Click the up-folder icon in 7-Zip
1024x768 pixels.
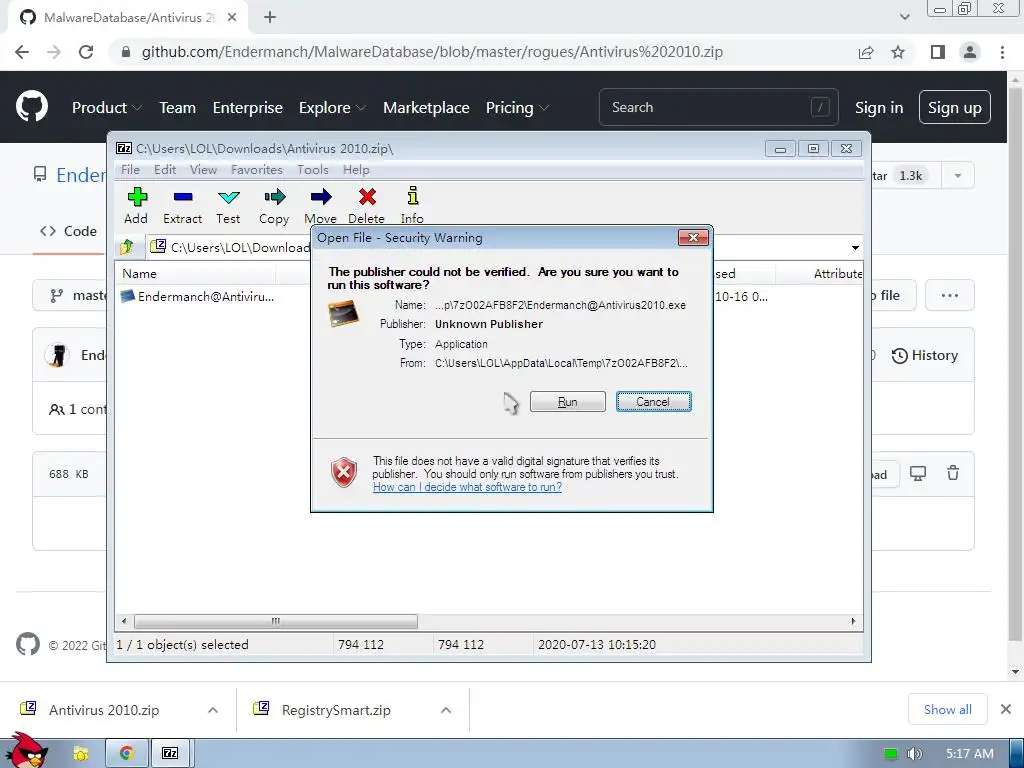pos(127,247)
